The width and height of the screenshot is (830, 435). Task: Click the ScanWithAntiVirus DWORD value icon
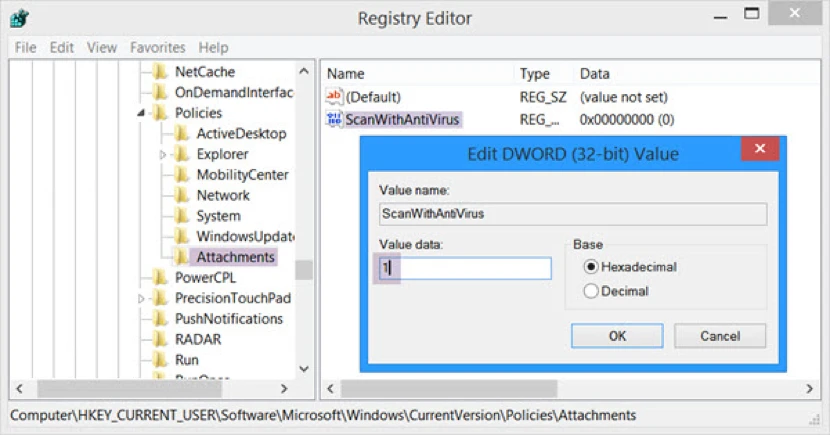[334, 120]
